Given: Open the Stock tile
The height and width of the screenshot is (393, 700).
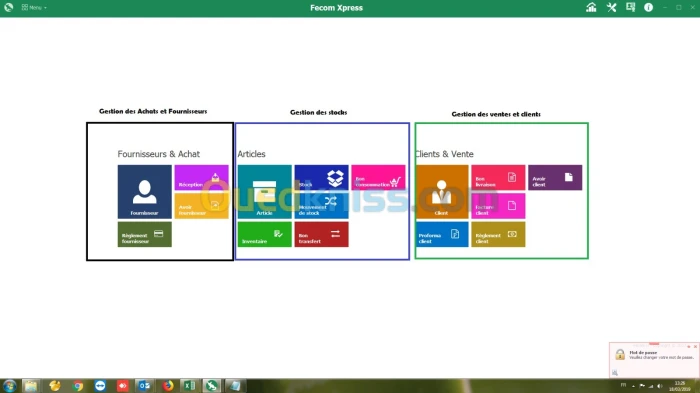Looking at the screenshot, I should tap(321, 177).
